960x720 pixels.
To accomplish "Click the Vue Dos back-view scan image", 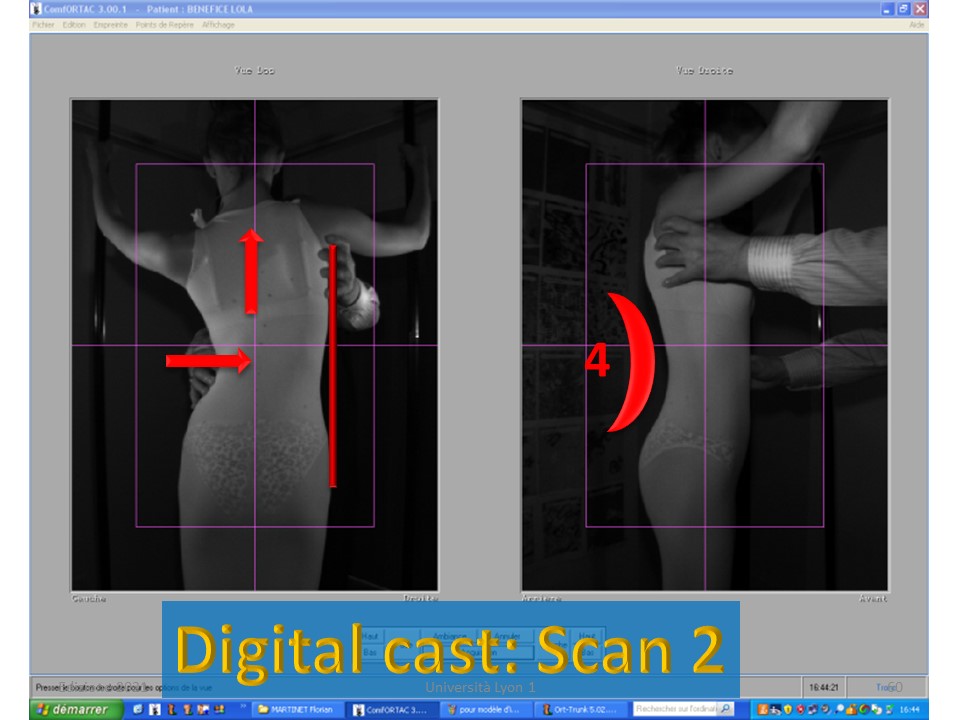I will (255, 345).
